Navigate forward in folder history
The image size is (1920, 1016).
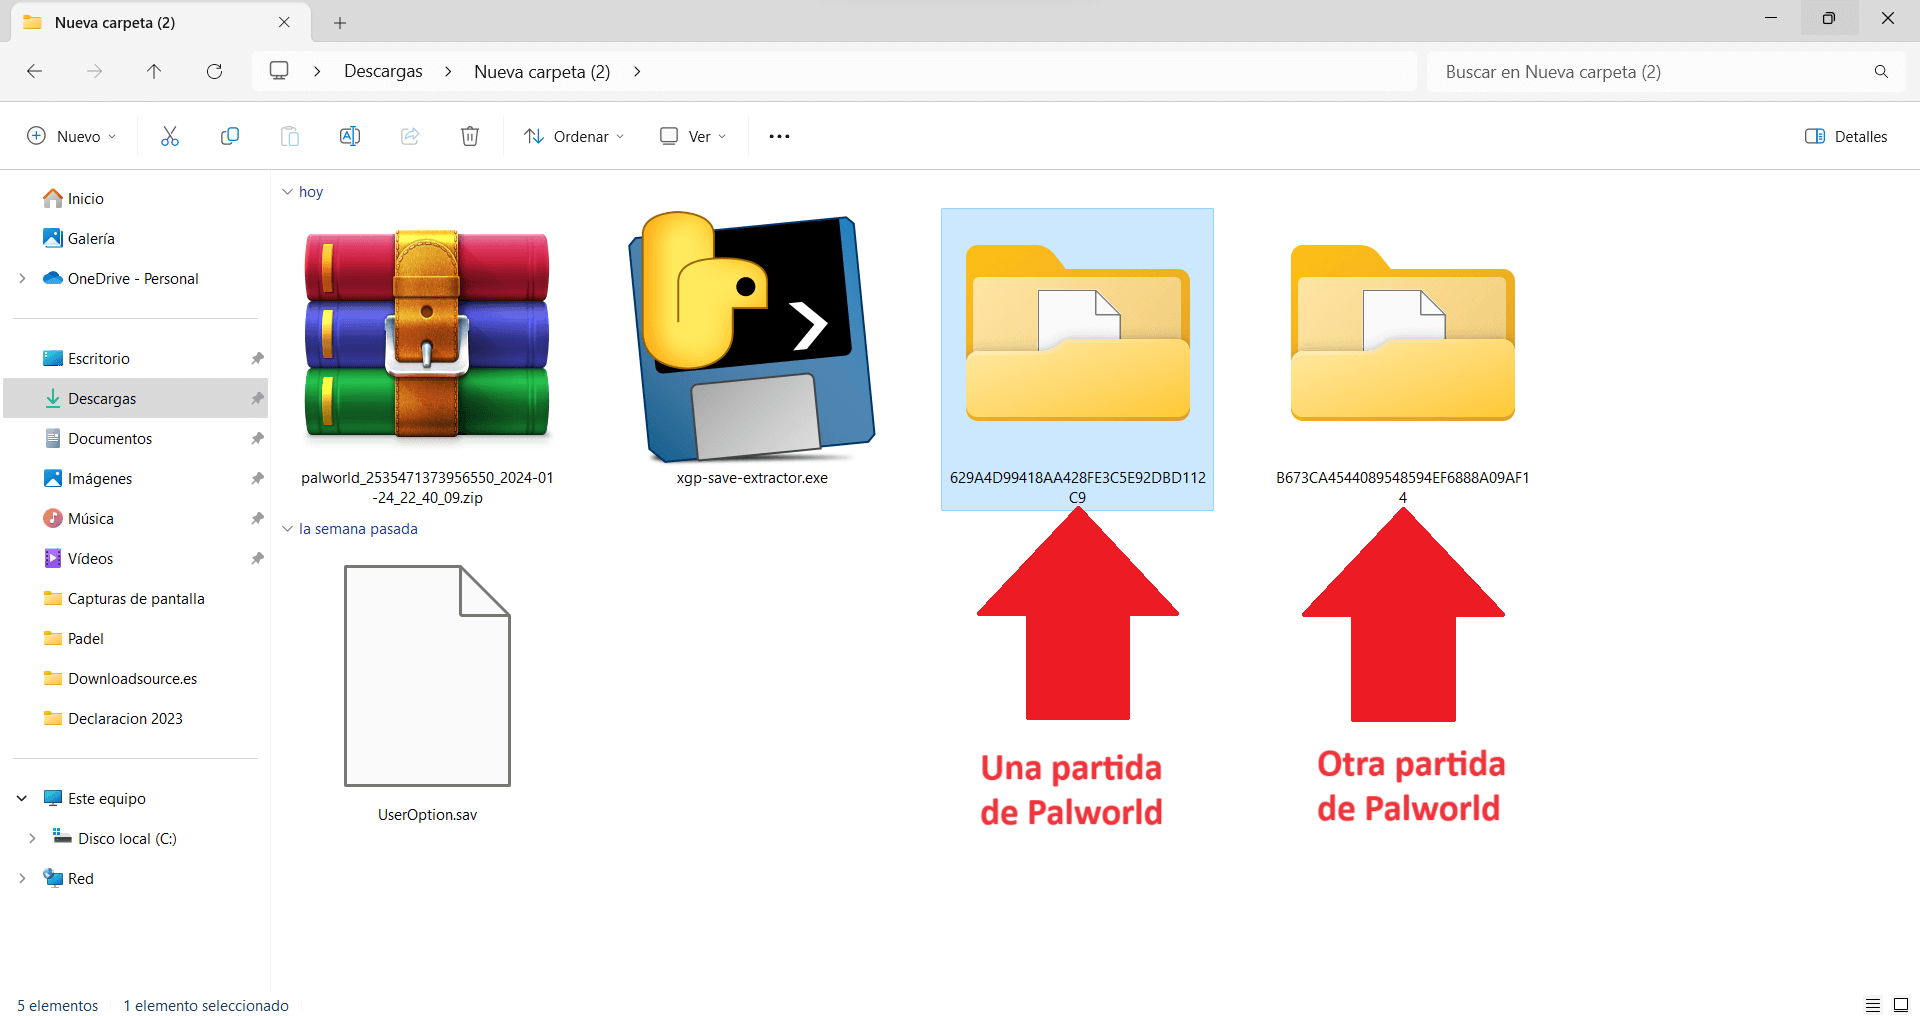coord(94,71)
